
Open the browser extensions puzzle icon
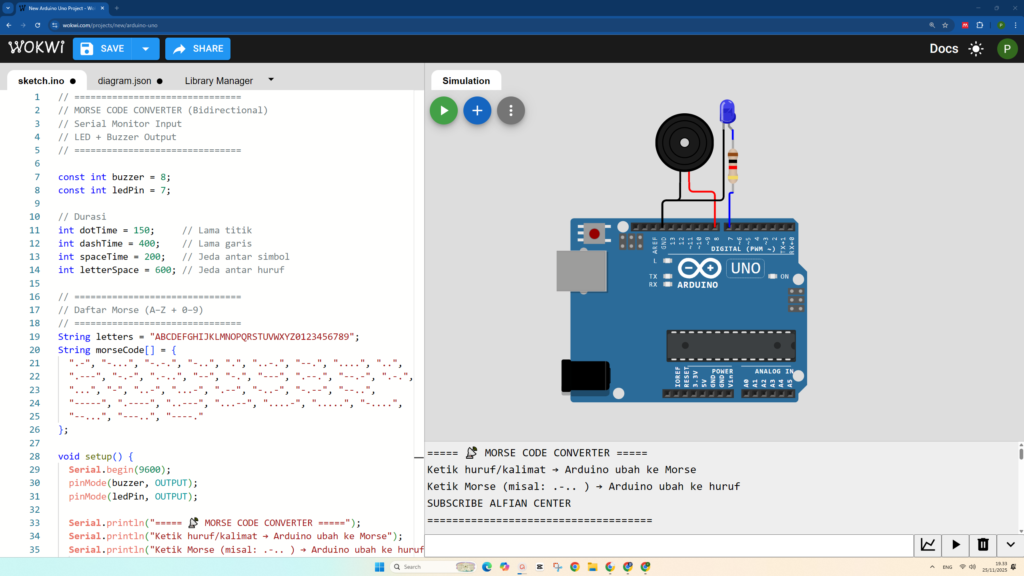tap(980, 25)
